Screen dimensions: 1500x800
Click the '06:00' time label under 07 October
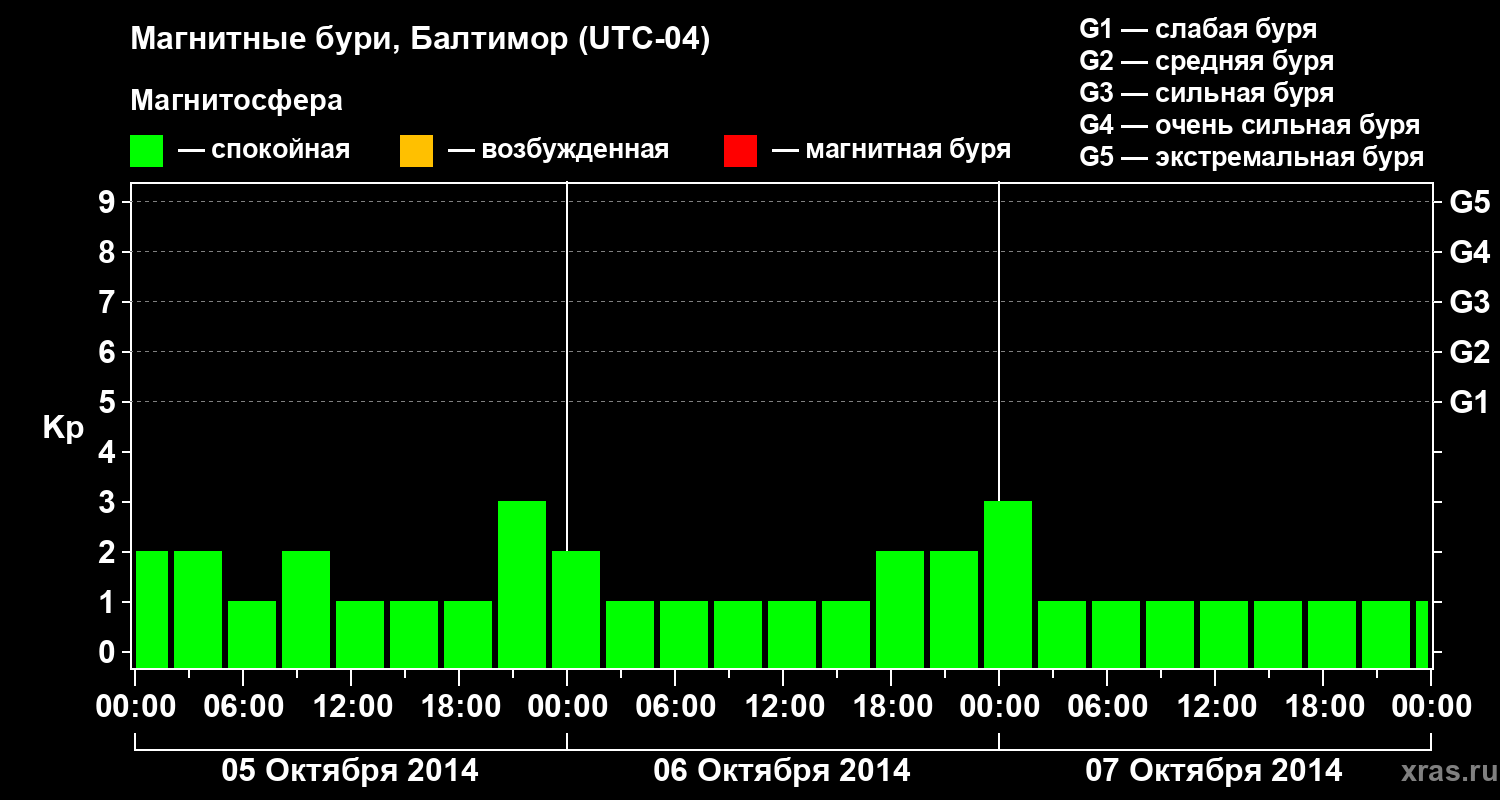(x=1107, y=706)
